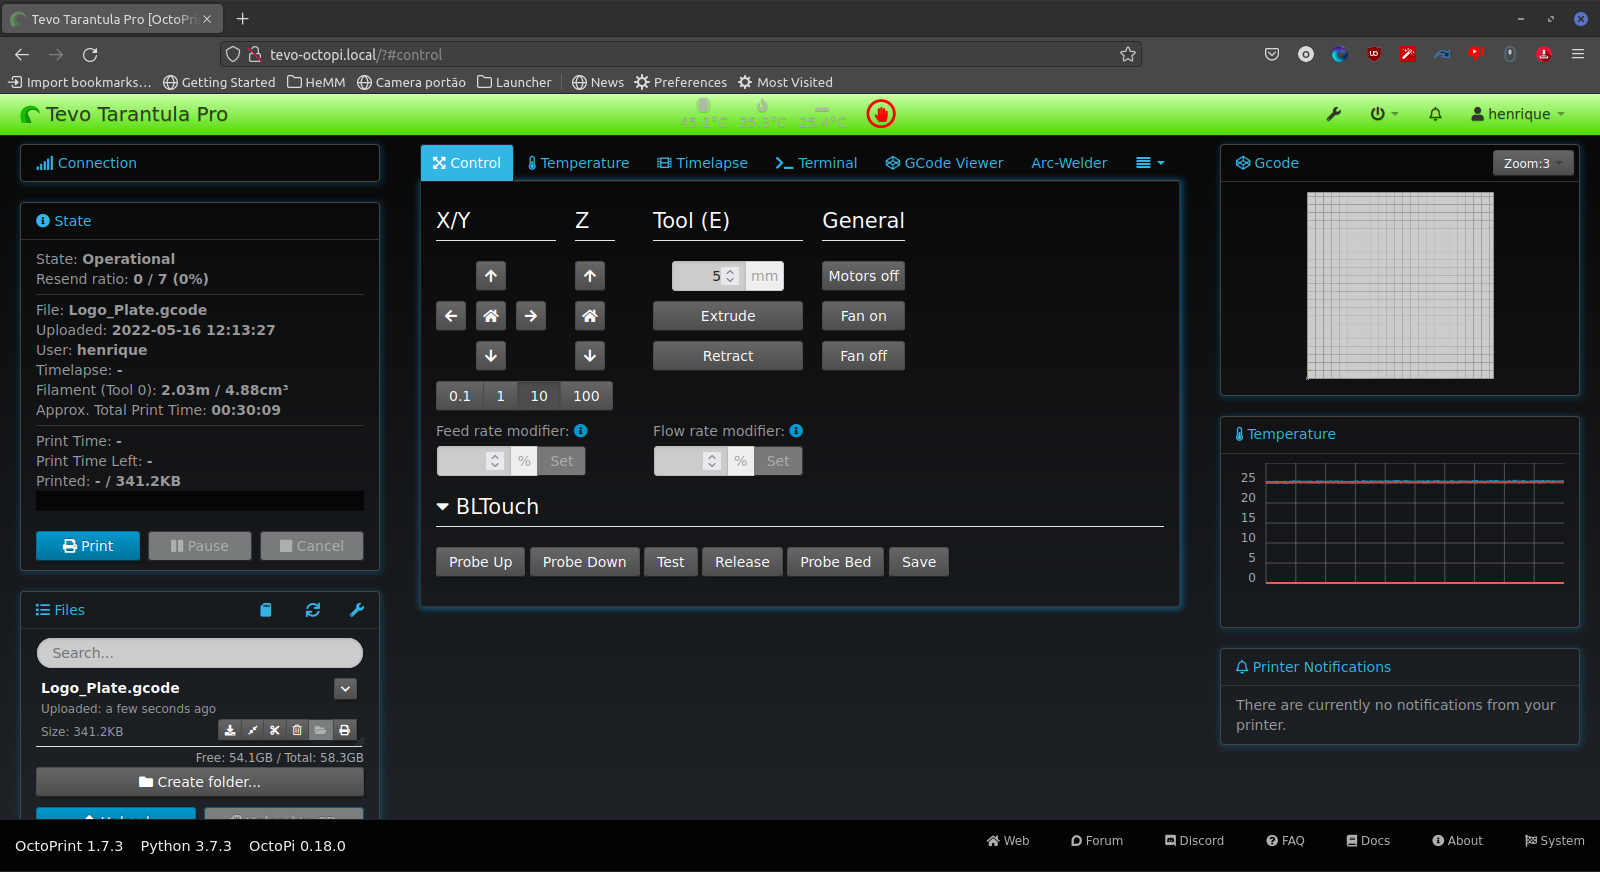1600x872 pixels.
Task: Select 1 mm jog step
Action: (501, 396)
